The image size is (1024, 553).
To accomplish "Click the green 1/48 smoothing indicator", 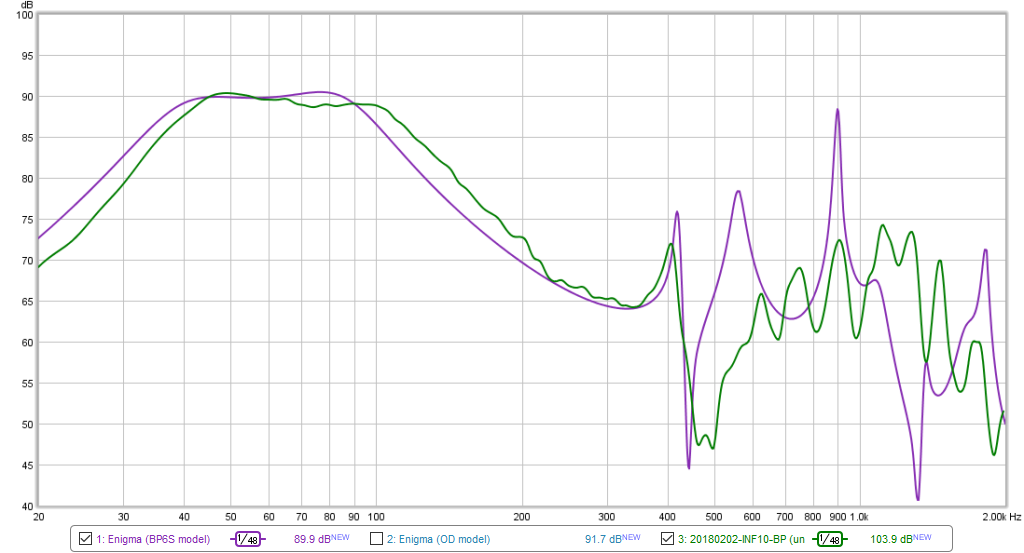I will click(829, 539).
